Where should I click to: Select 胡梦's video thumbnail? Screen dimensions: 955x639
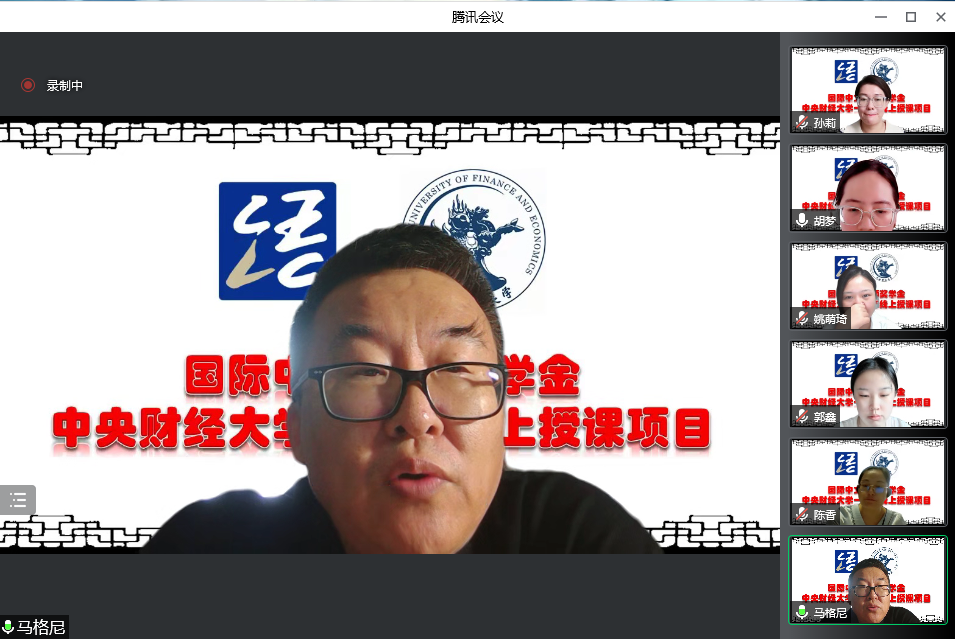867,188
